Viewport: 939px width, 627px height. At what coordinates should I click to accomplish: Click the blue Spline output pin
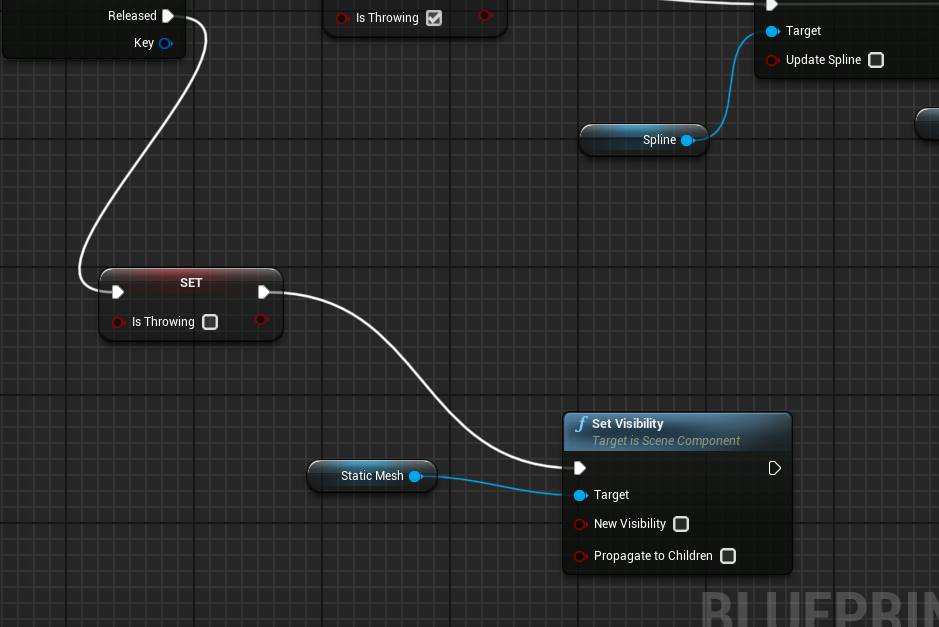pos(688,139)
